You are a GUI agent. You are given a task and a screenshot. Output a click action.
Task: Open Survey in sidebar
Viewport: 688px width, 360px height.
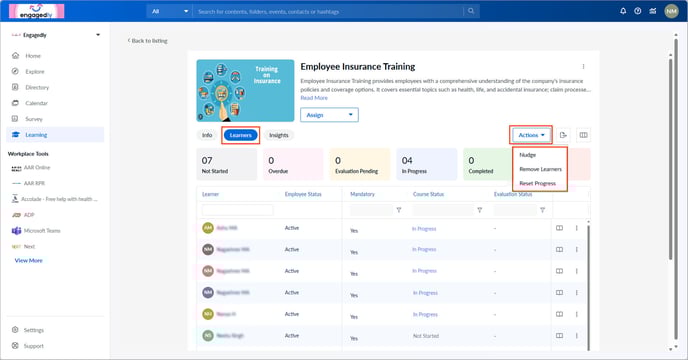click(x=34, y=119)
